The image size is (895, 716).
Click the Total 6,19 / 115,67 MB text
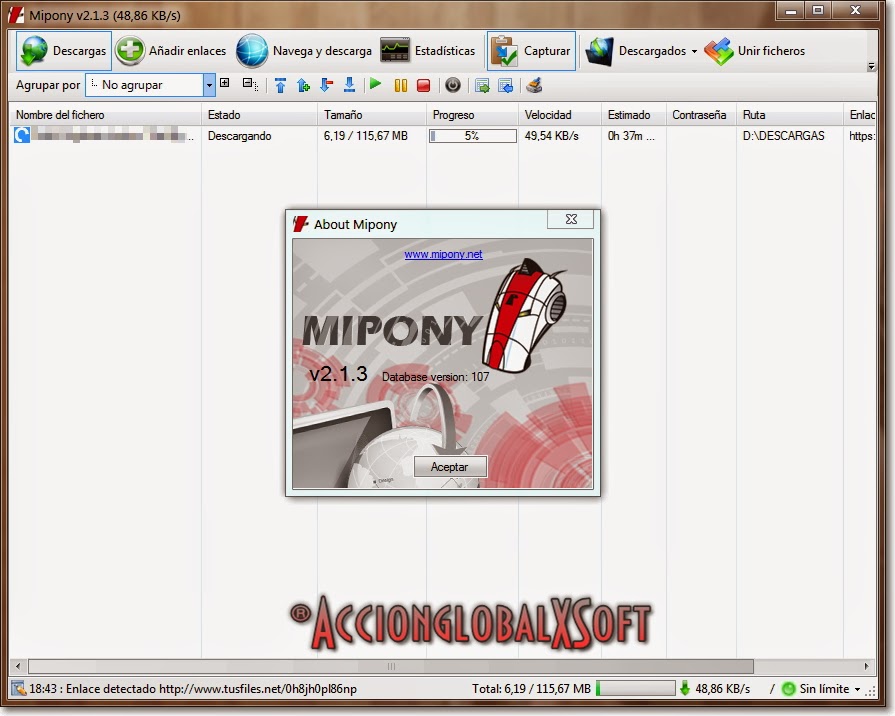531,689
